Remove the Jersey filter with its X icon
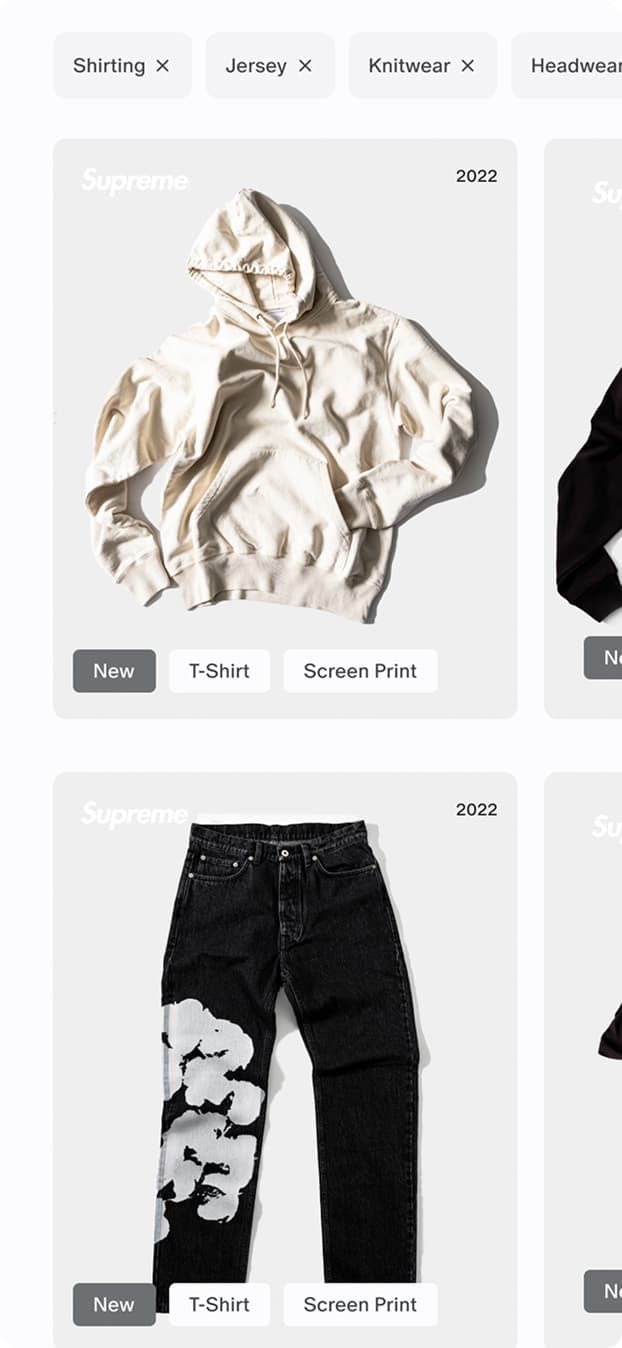The height and width of the screenshot is (1348, 622). click(x=305, y=66)
